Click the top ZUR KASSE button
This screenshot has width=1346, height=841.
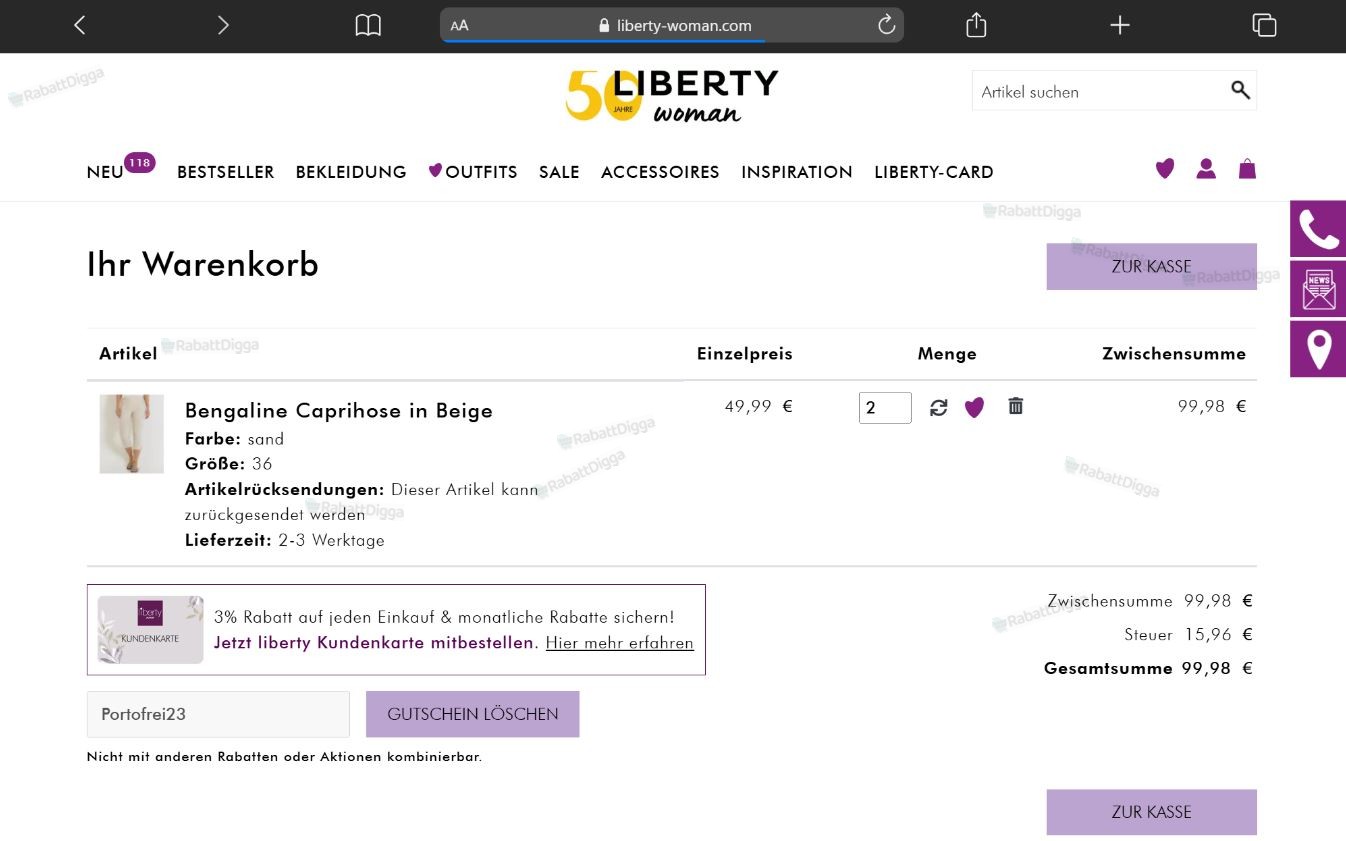(x=1151, y=266)
